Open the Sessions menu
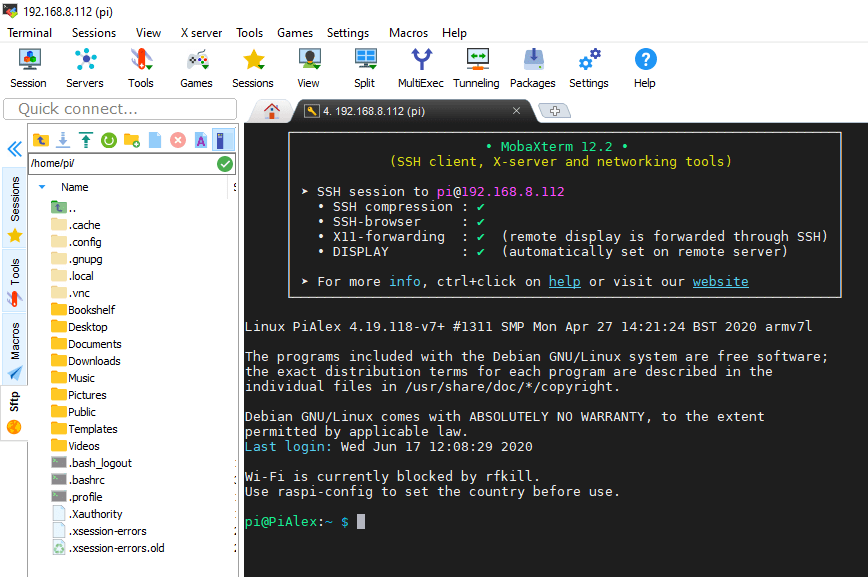Image resolution: width=868 pixels, height=577 pixels. point(94,33)
